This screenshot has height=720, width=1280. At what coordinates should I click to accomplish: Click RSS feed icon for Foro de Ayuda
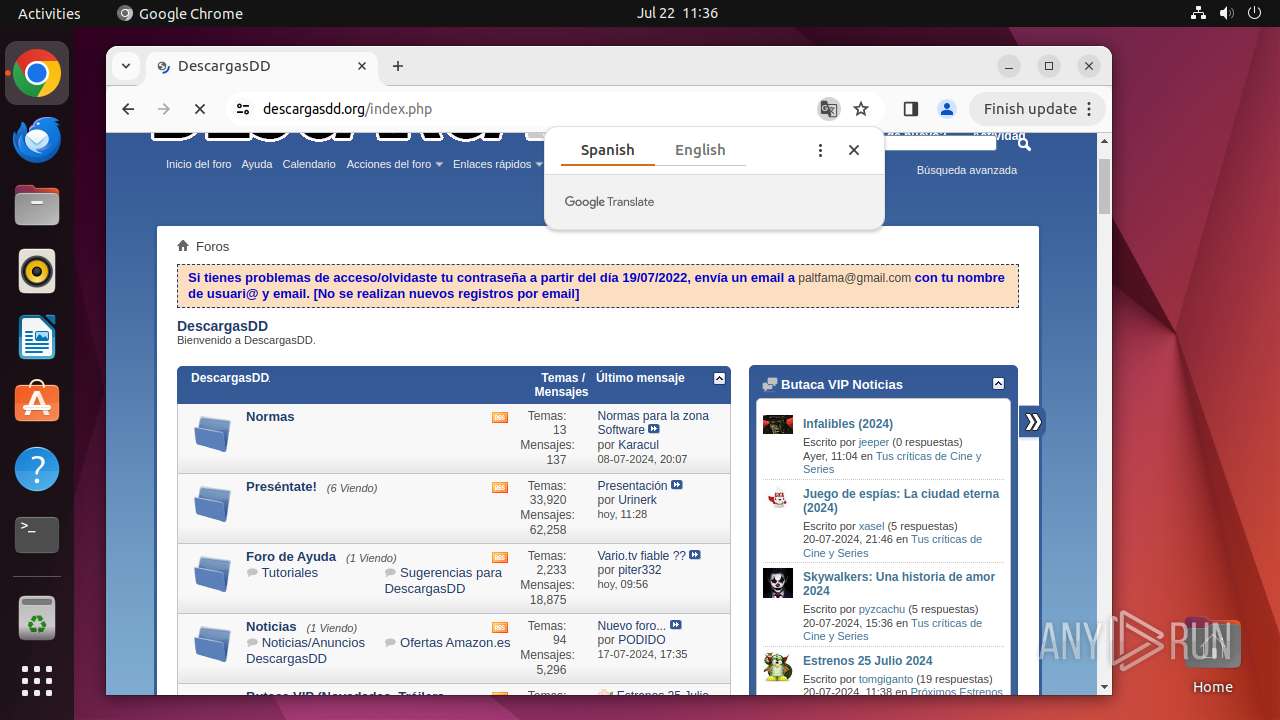500,558
